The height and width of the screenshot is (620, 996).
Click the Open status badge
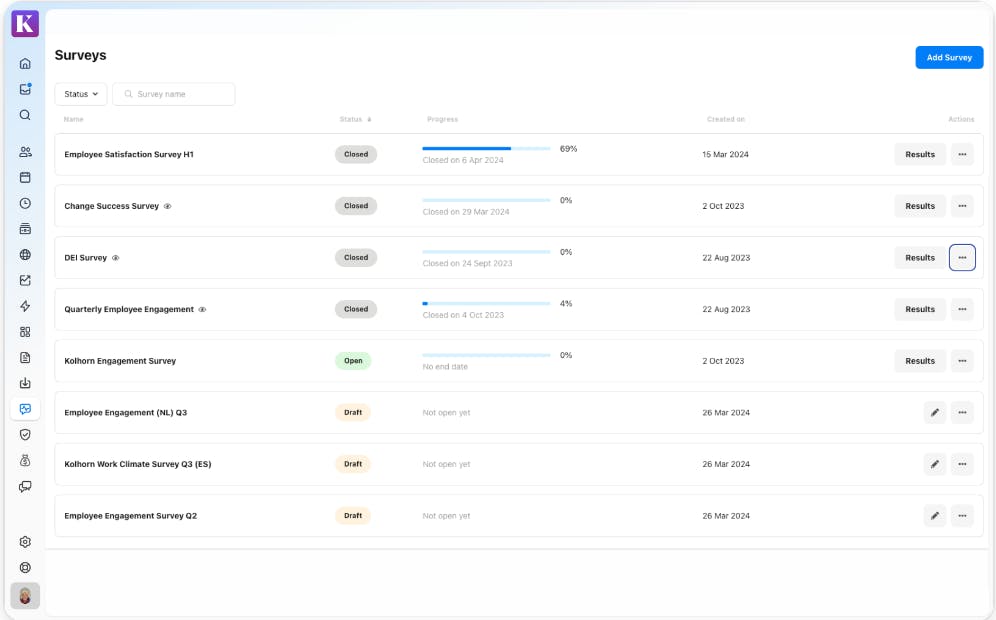353,361
